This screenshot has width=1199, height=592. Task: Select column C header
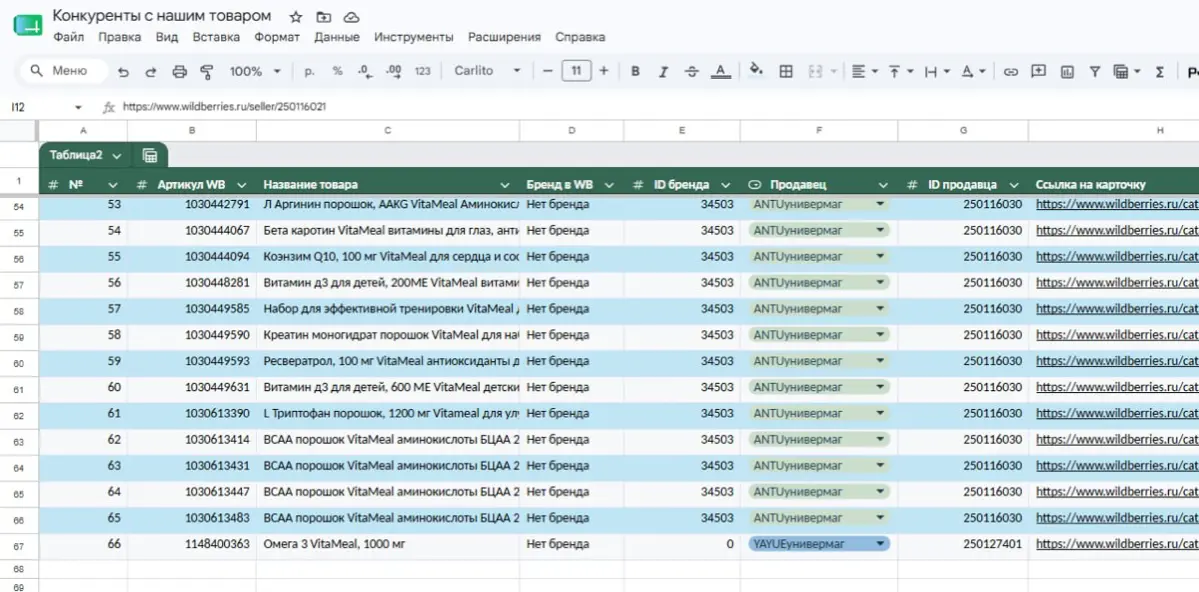388,131
